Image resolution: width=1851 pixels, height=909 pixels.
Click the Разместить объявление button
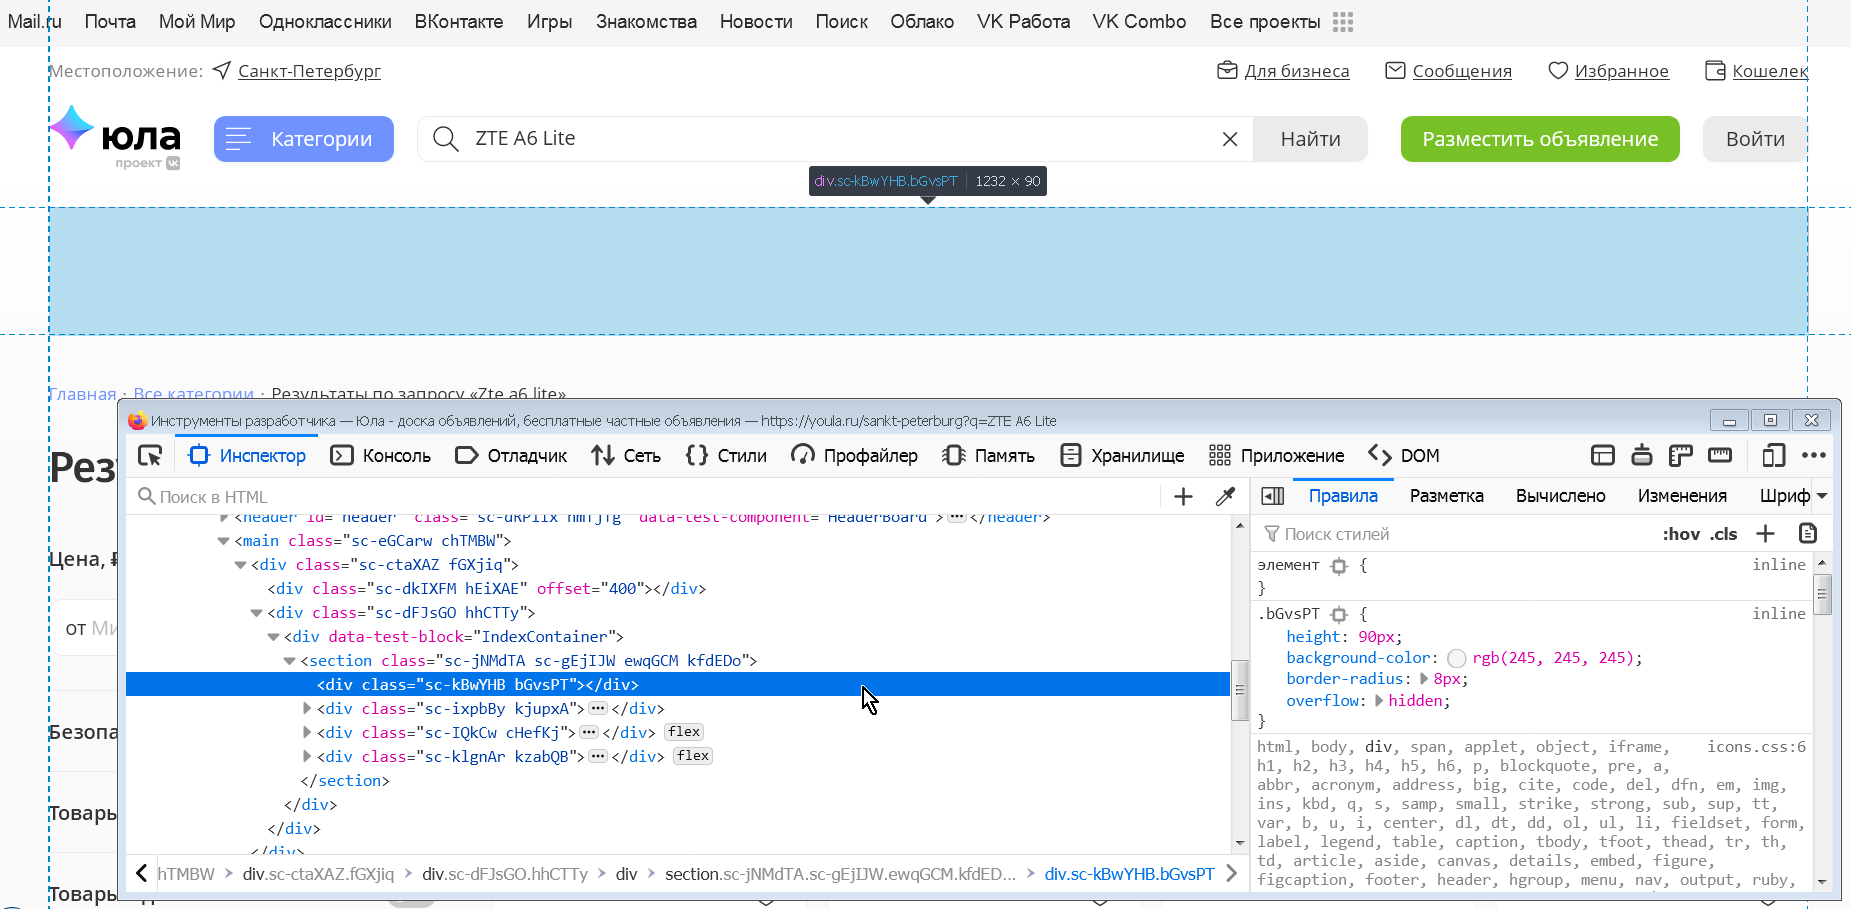pos(1540,139)
